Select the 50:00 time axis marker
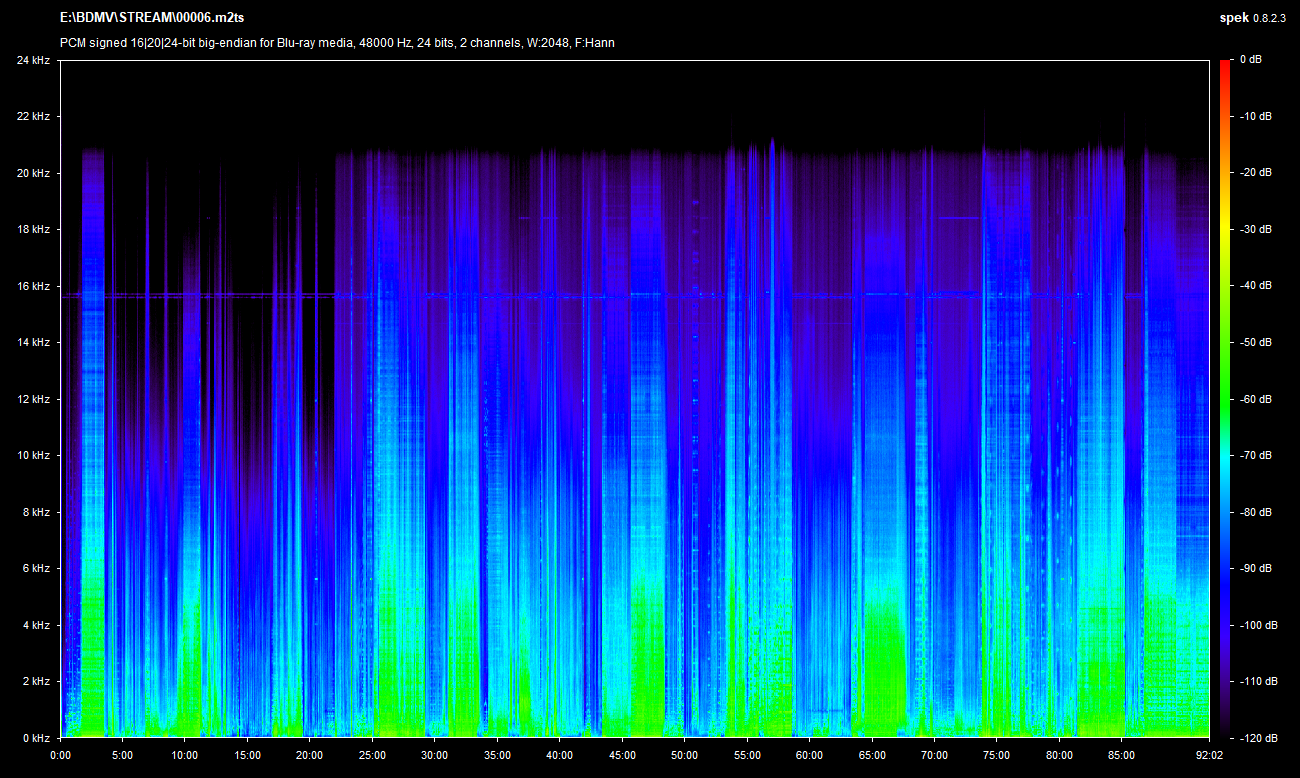Viewport: 1300px width, 778px height. 684,755
